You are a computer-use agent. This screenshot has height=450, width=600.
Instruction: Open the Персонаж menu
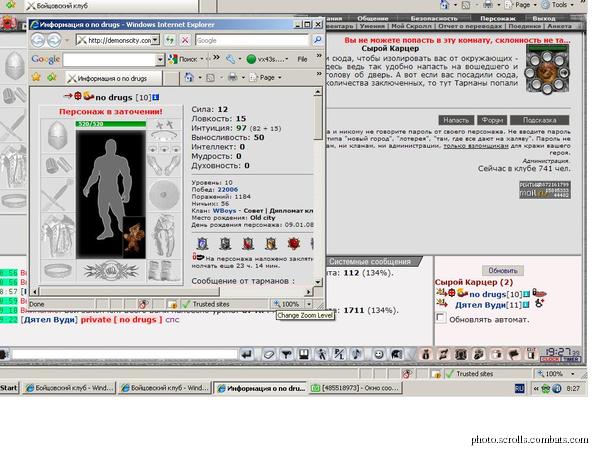point(498,18)
